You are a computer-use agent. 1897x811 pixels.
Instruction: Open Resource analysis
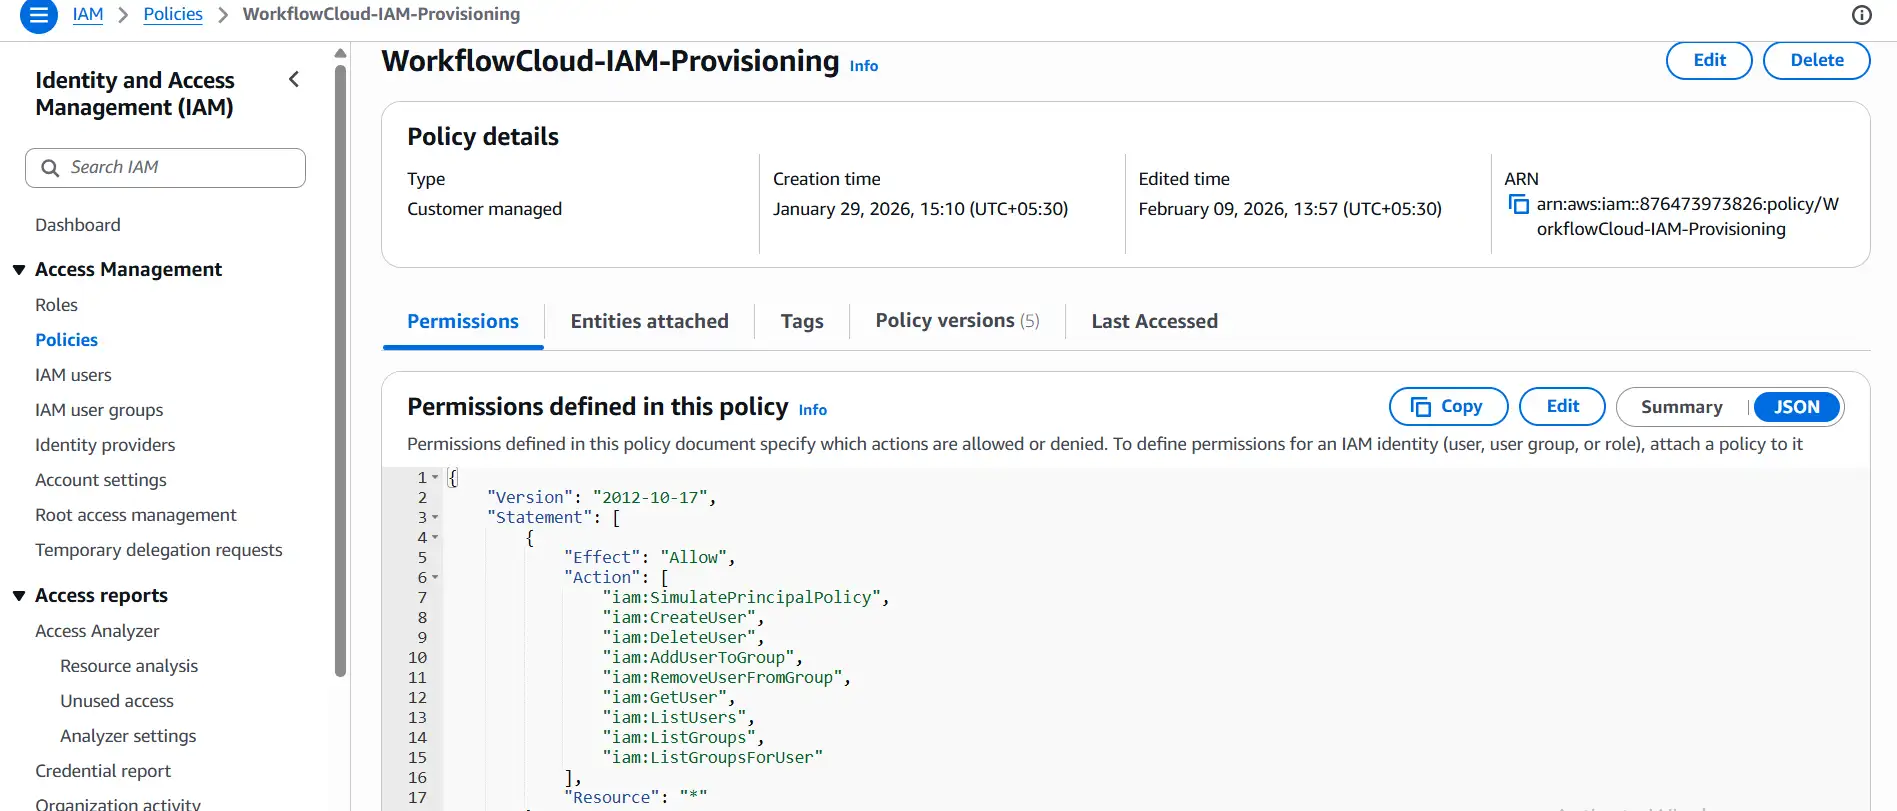point(129,666)
